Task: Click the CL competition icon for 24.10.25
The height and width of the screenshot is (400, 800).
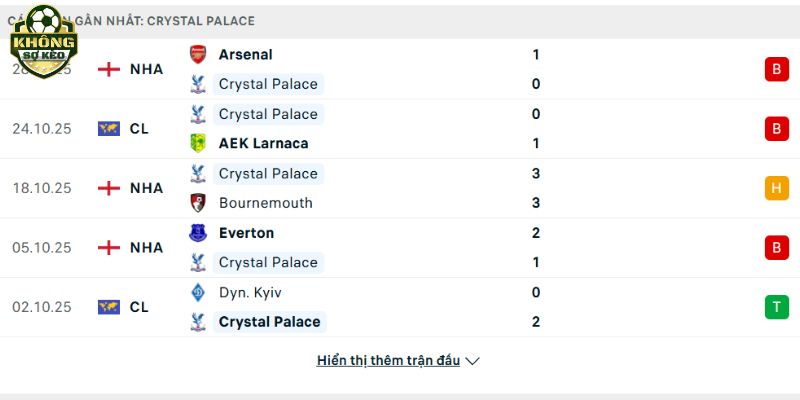Action: pos(109,129)
